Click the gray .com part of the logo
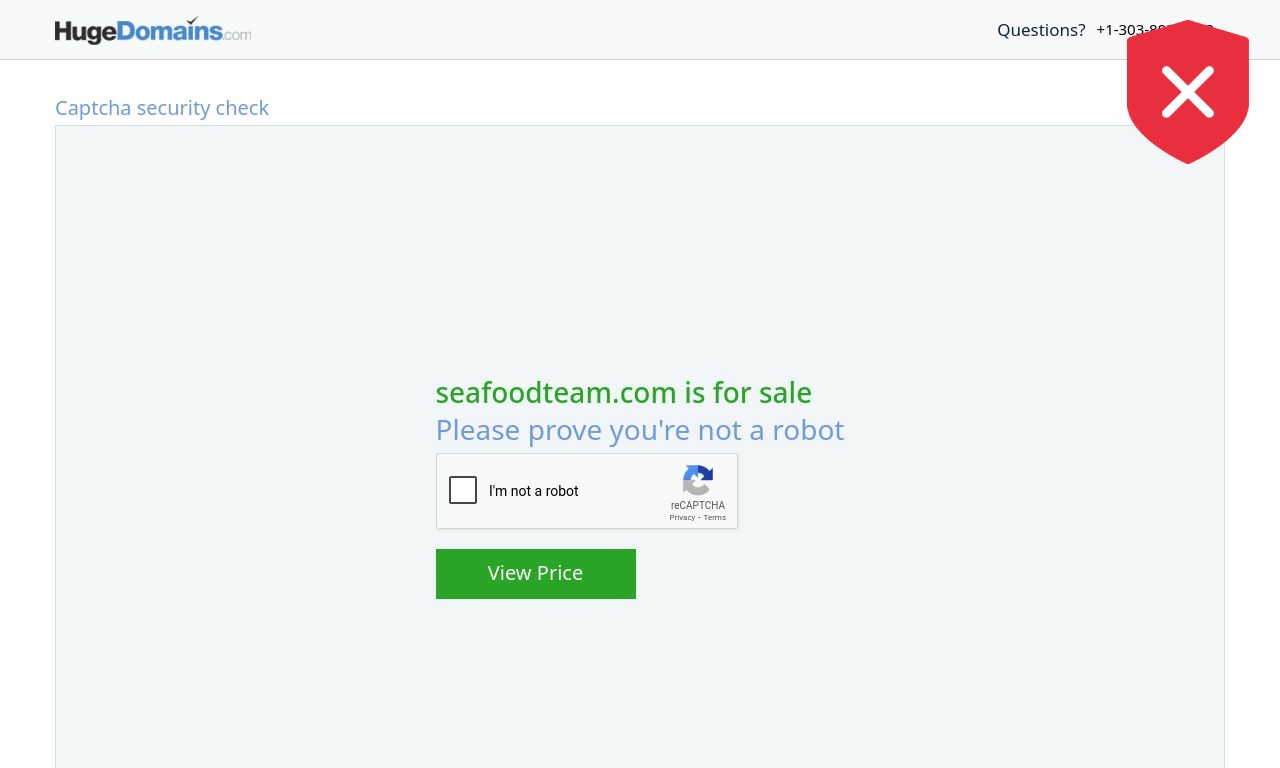 point(238,35)
